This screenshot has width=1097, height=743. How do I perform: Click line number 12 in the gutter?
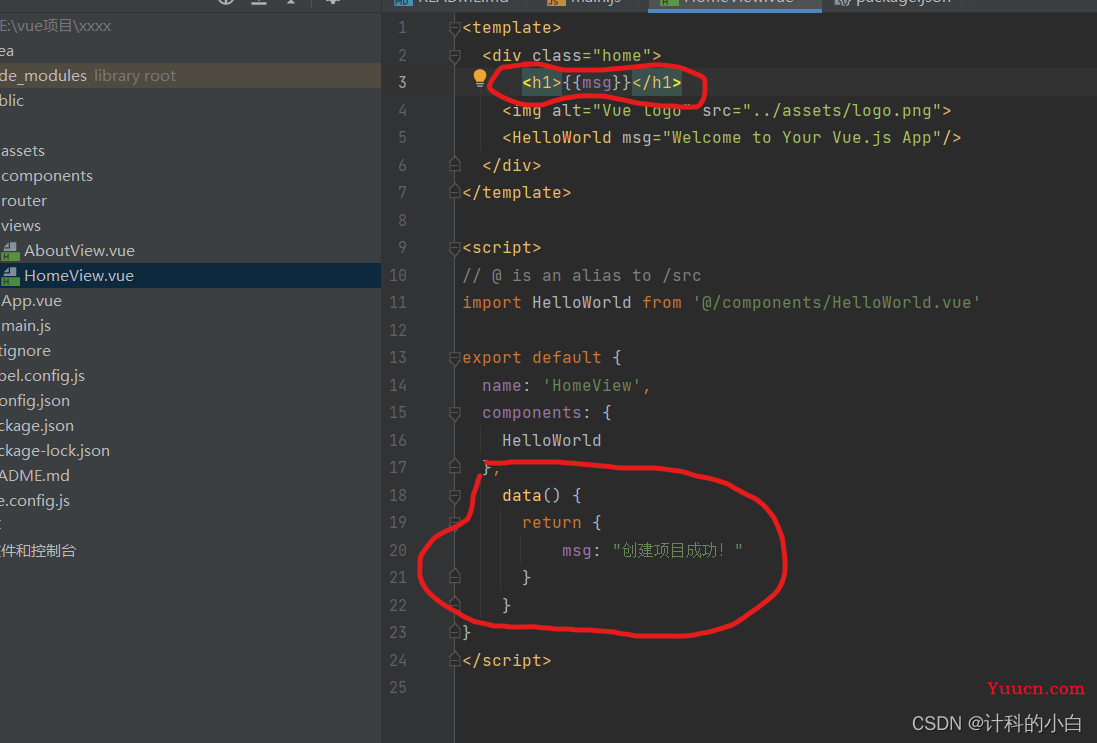[x=398, y=330]
